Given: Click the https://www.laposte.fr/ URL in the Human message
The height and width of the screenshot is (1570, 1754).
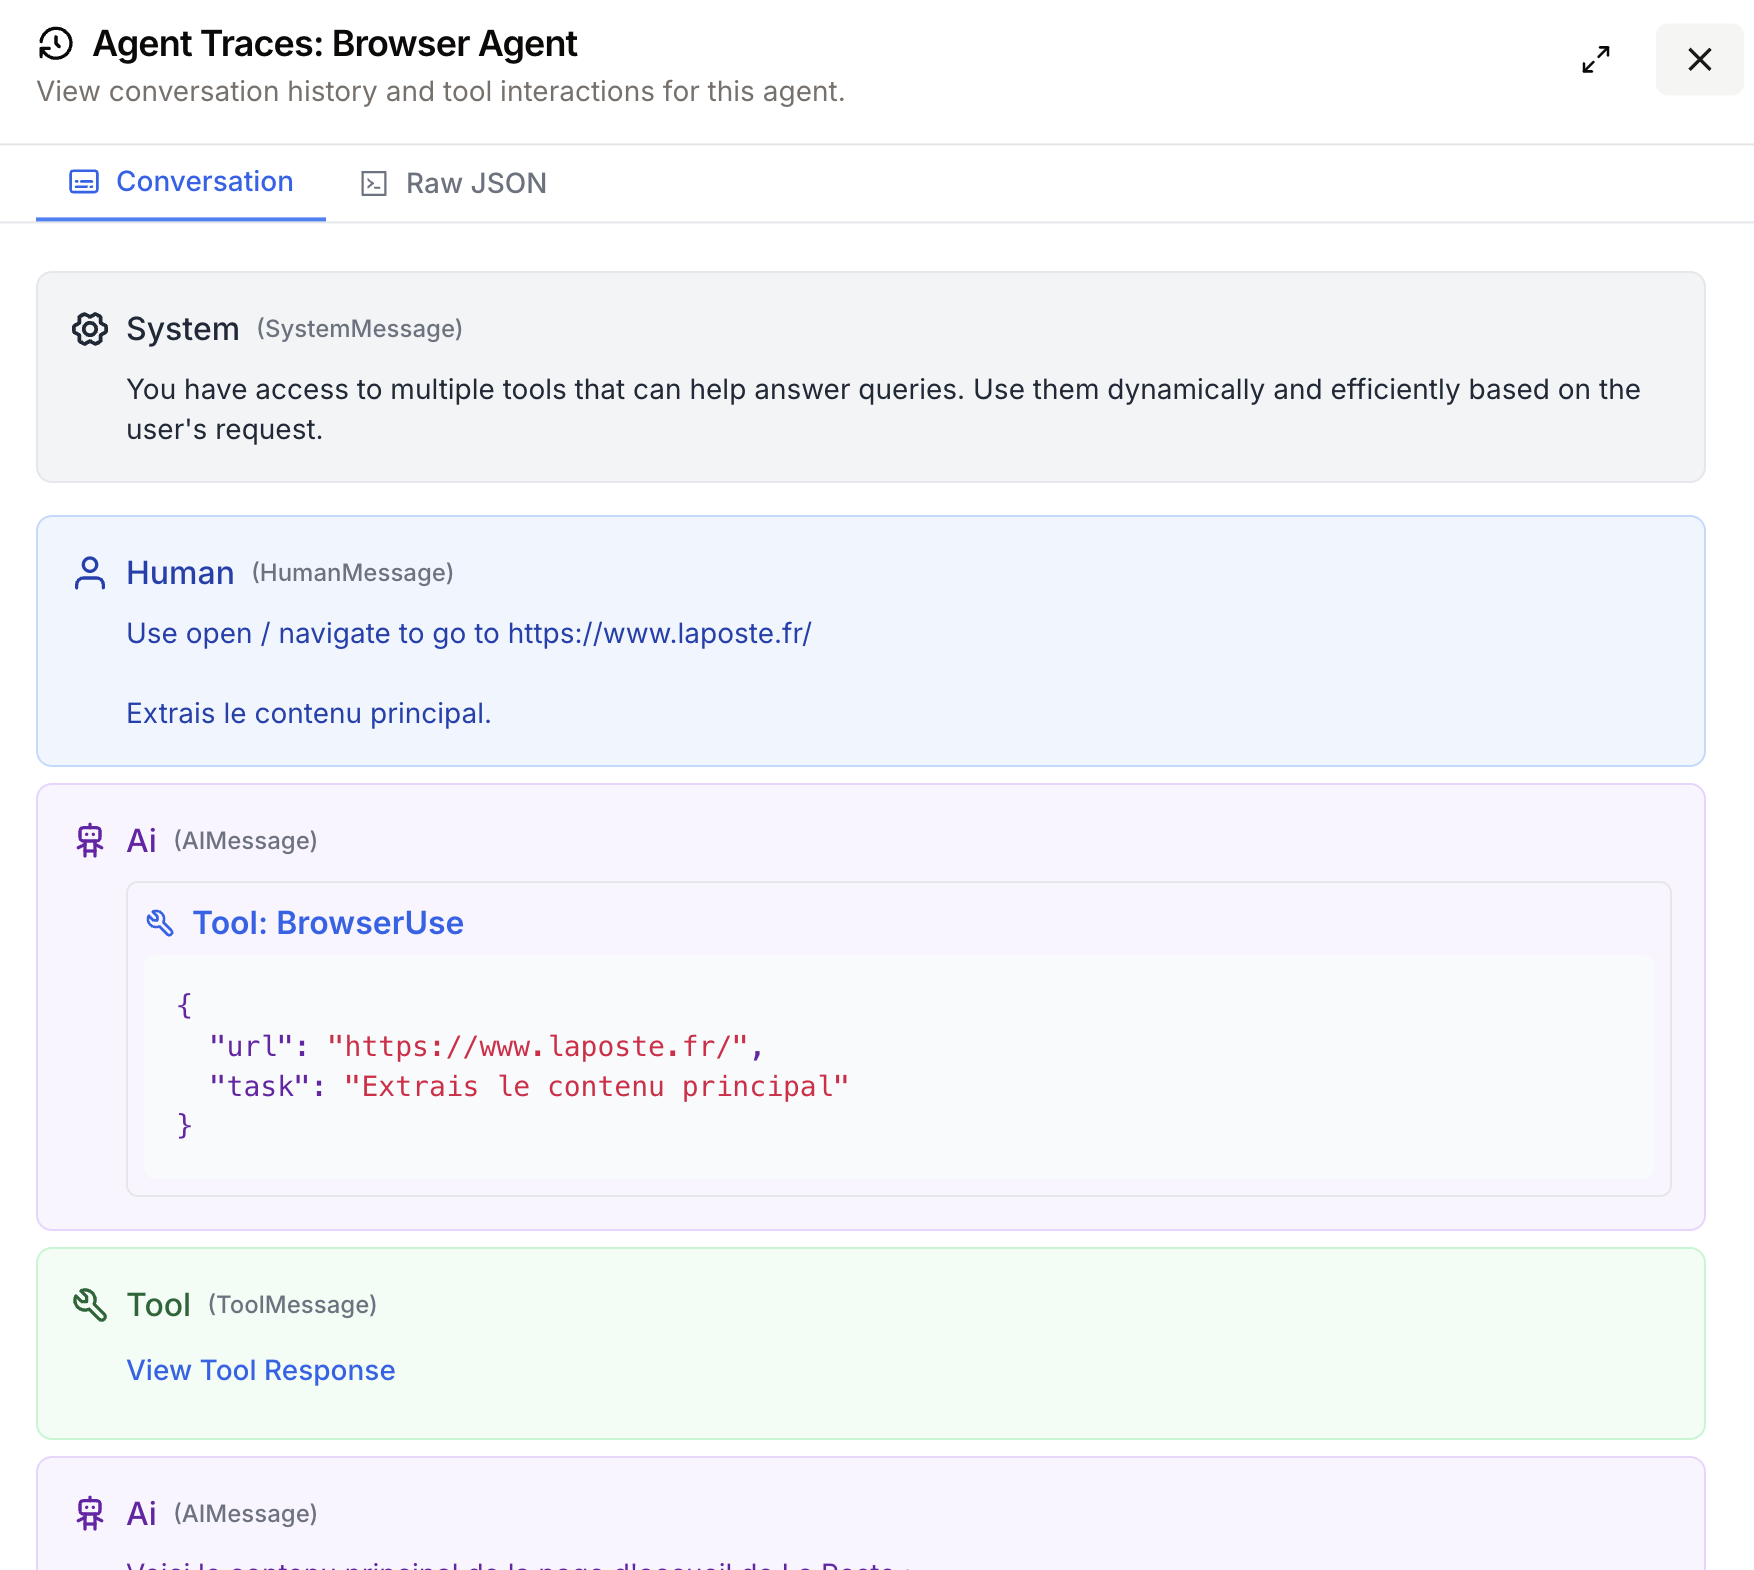Looking at the screenshot, I should pyautogui.click(x=660, y=633).
